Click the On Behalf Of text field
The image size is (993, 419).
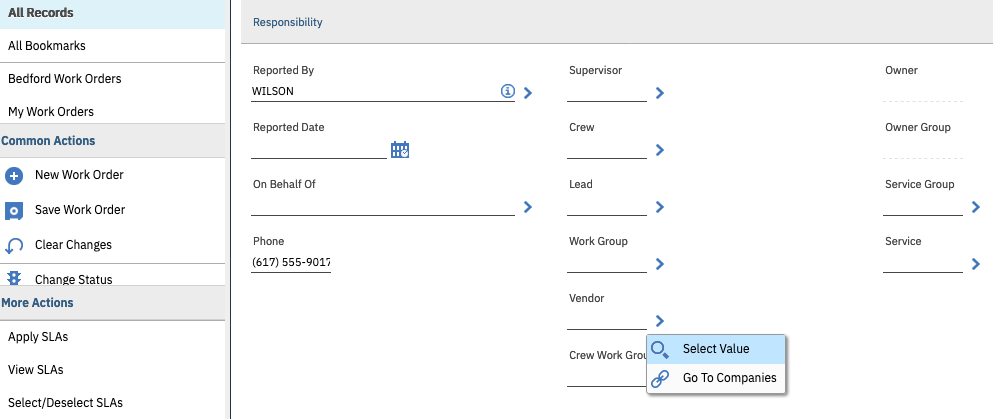[x=382, y=207]
